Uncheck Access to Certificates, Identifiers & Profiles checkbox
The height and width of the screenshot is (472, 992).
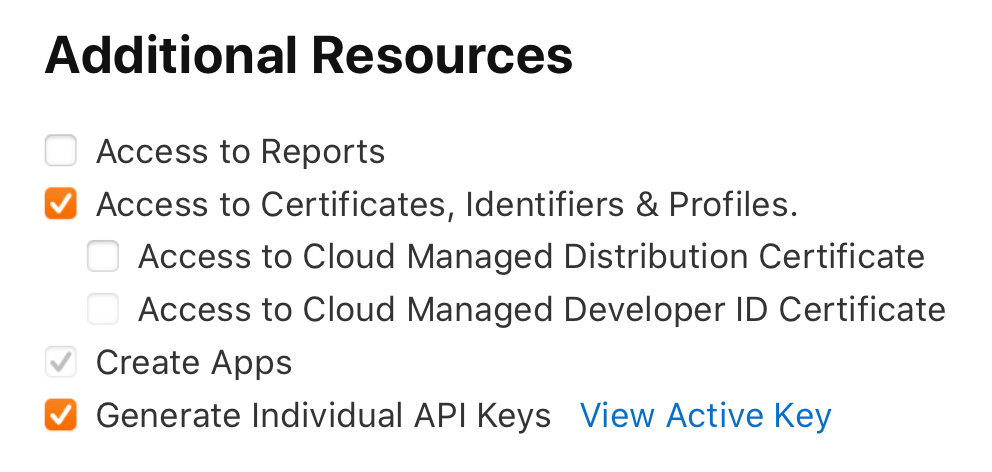pyautogui.click(x=61, y=204)
